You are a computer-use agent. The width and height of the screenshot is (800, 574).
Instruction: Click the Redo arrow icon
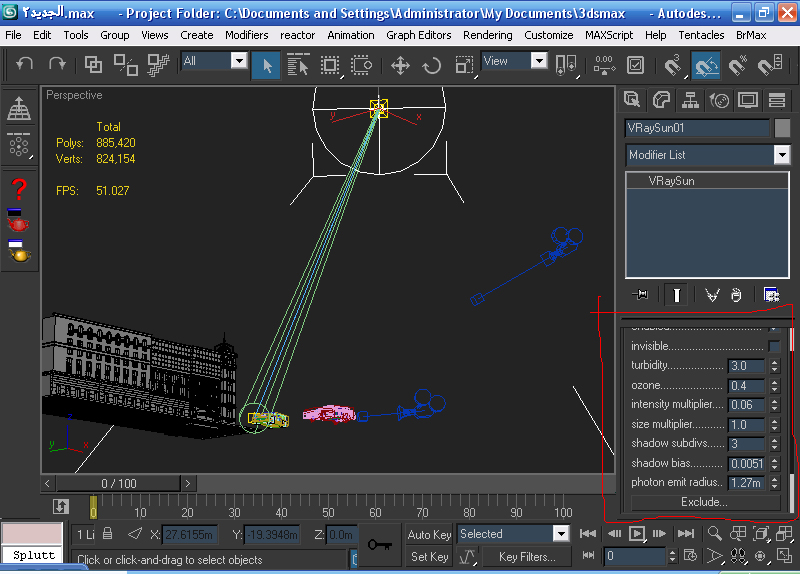point(57,64)
